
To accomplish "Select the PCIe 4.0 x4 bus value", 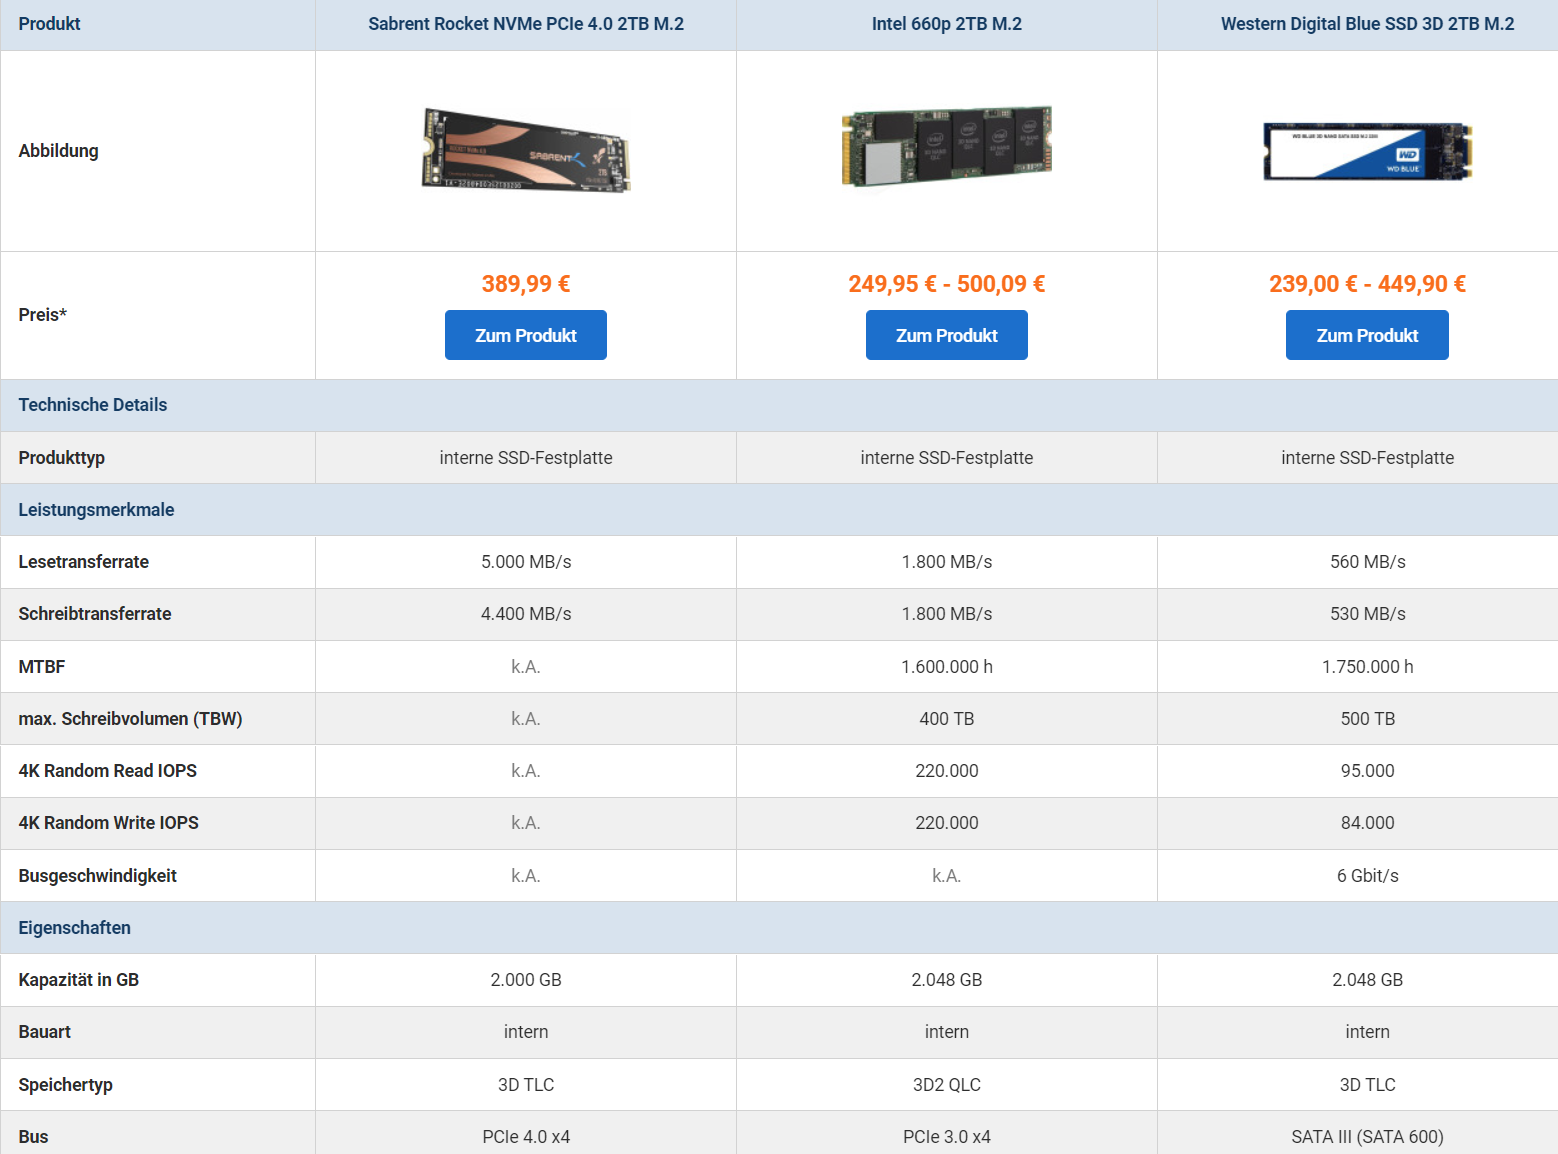I will click(x=526, y=1137).
